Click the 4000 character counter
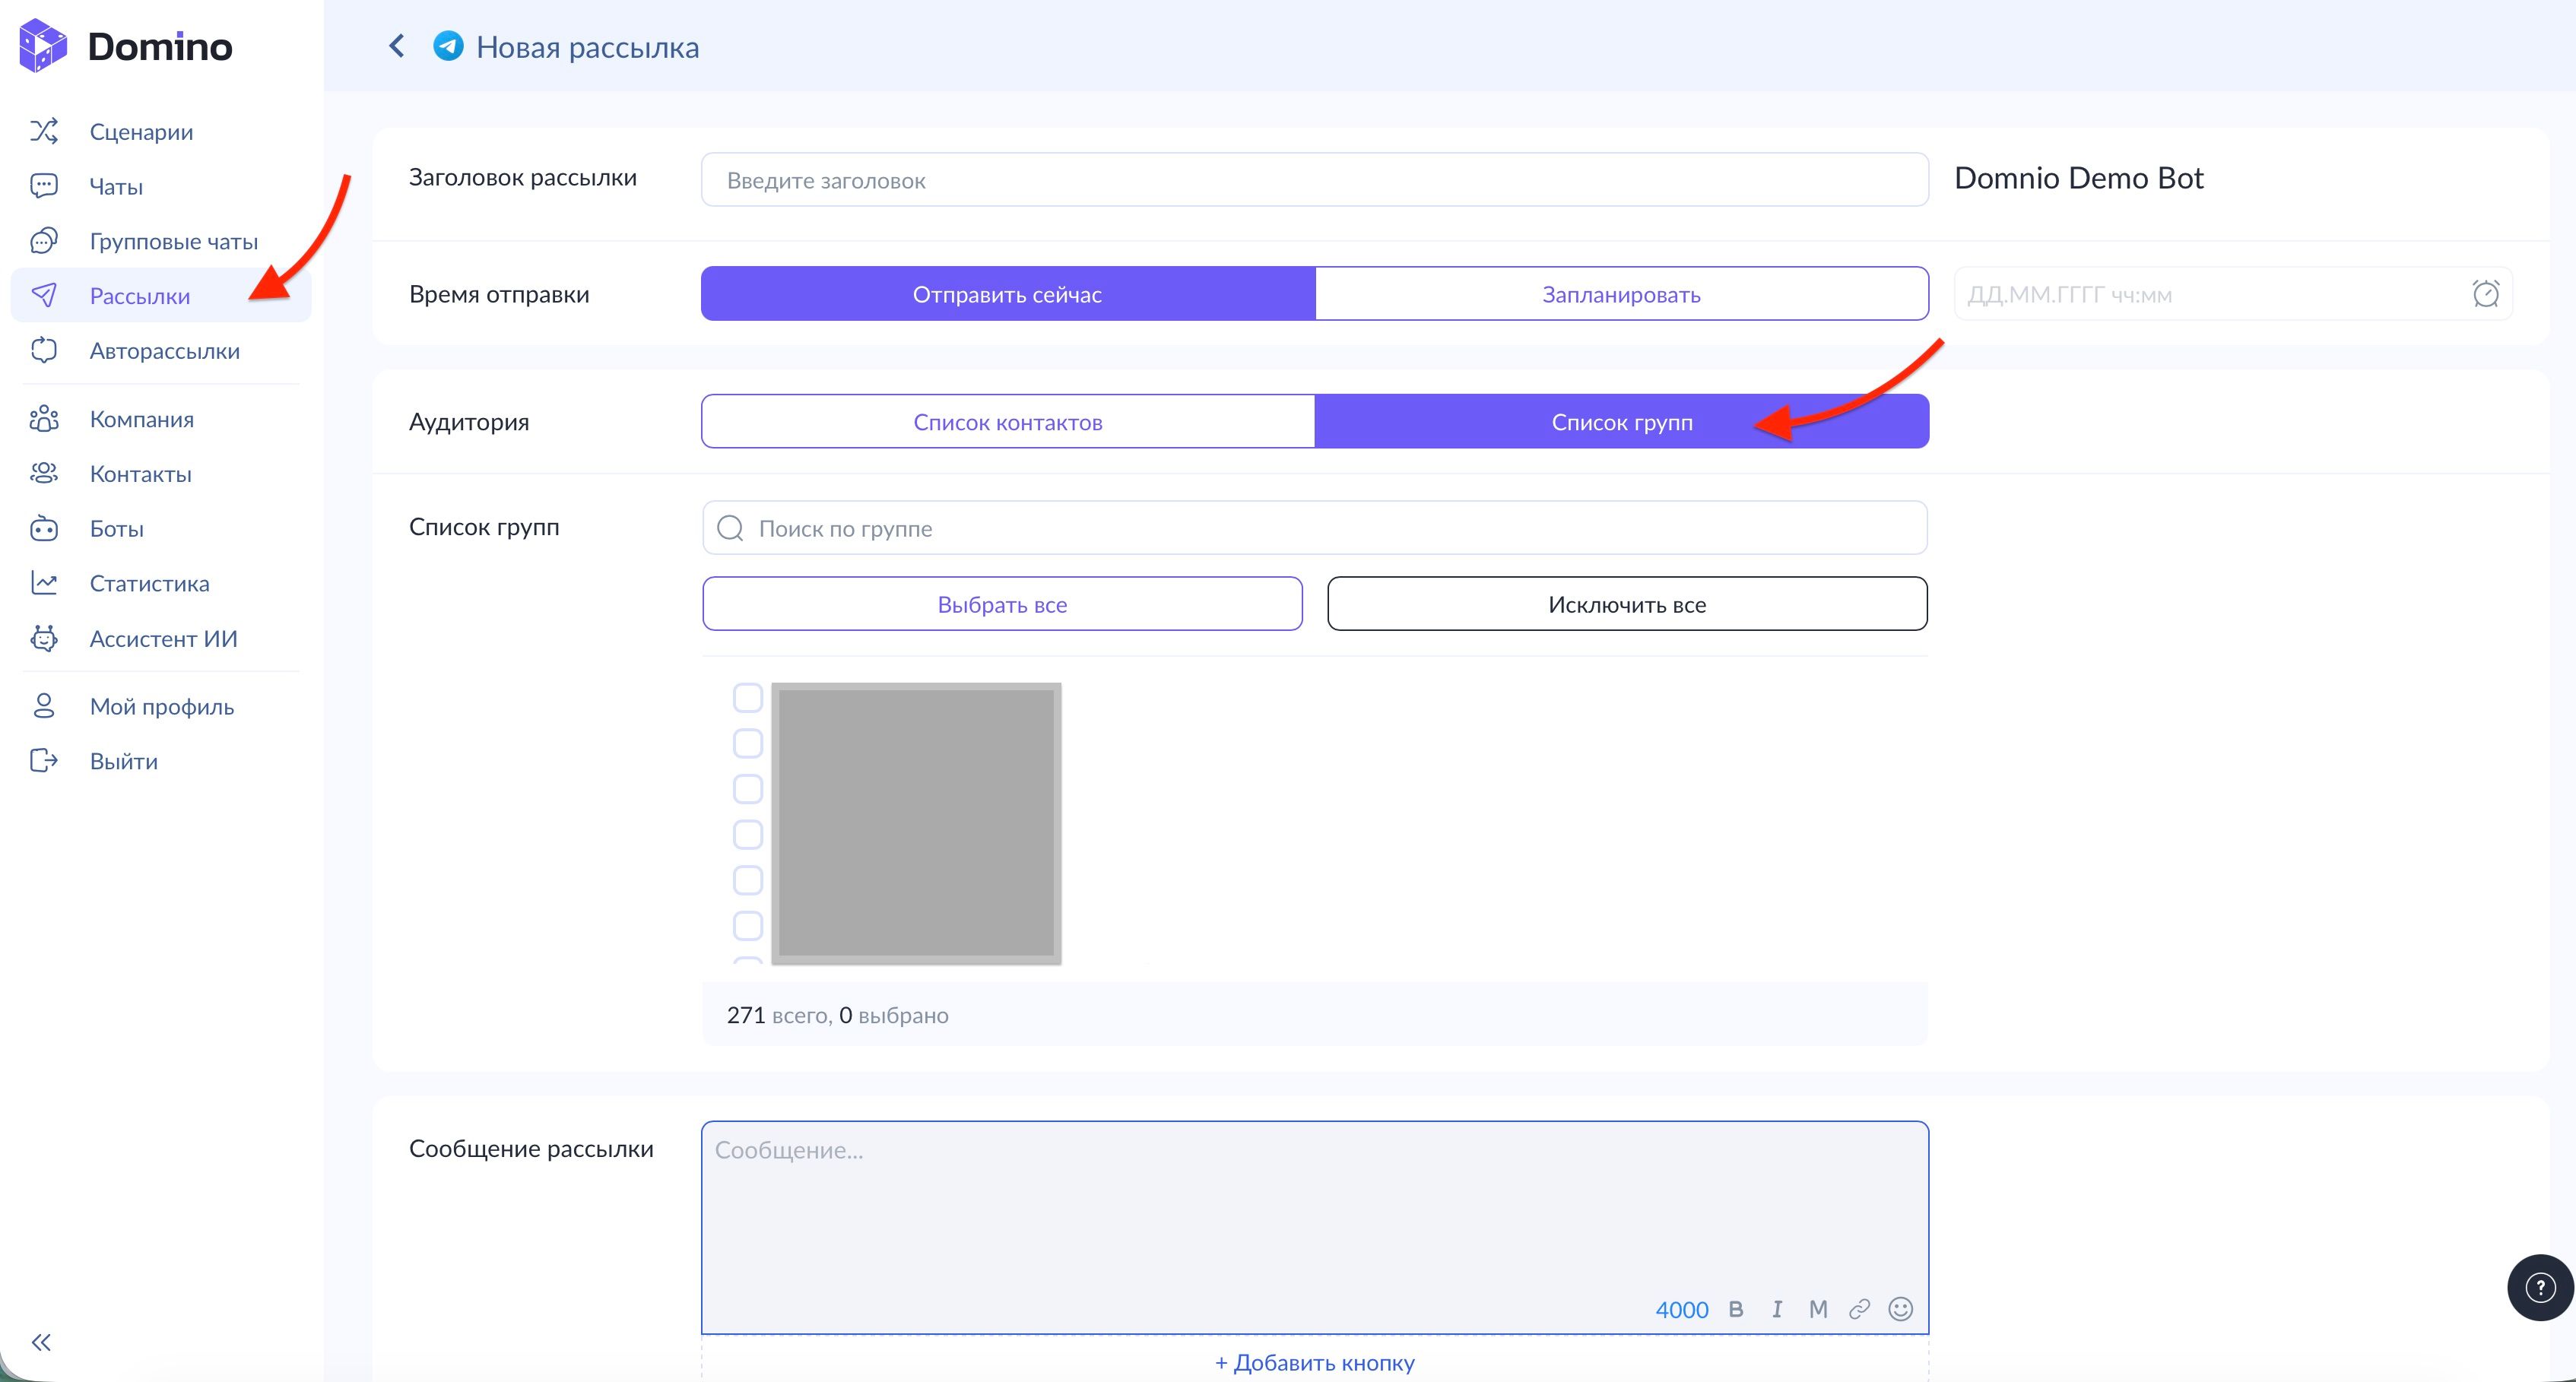Screen dimensions: 2576x1382 1682,1309
